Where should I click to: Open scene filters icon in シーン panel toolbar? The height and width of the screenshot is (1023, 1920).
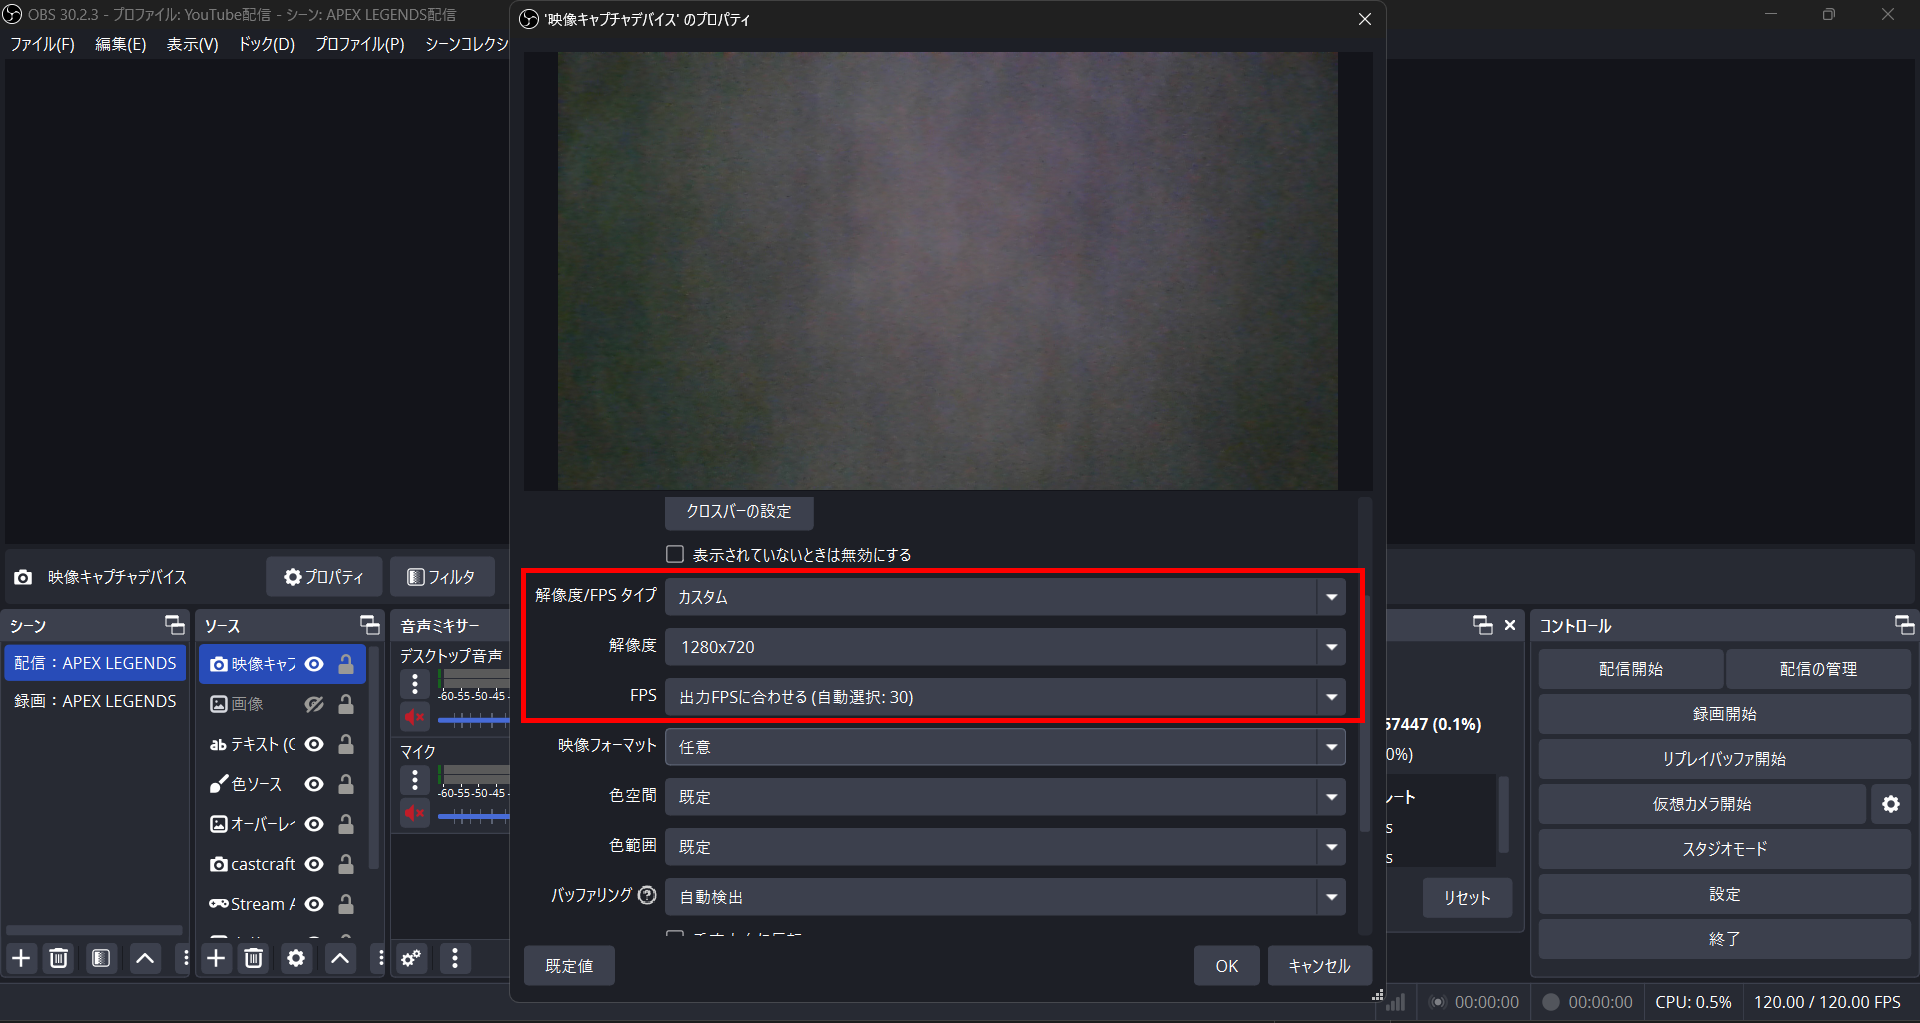pos(101,958)
